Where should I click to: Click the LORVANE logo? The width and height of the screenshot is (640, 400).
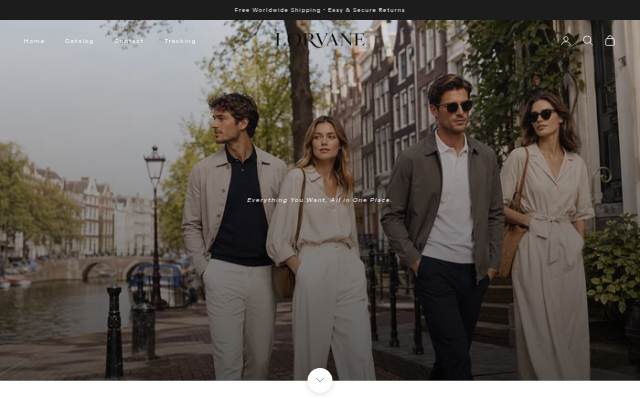coord(321,40)
